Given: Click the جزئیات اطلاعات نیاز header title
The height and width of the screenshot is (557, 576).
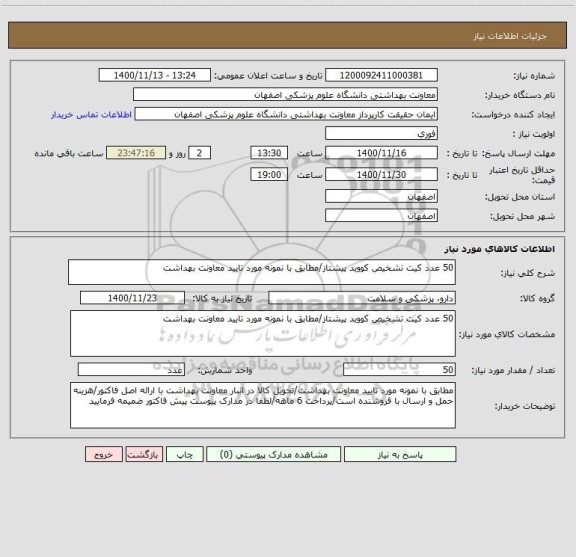Looking at the screenshot, I should click(510, 36).
